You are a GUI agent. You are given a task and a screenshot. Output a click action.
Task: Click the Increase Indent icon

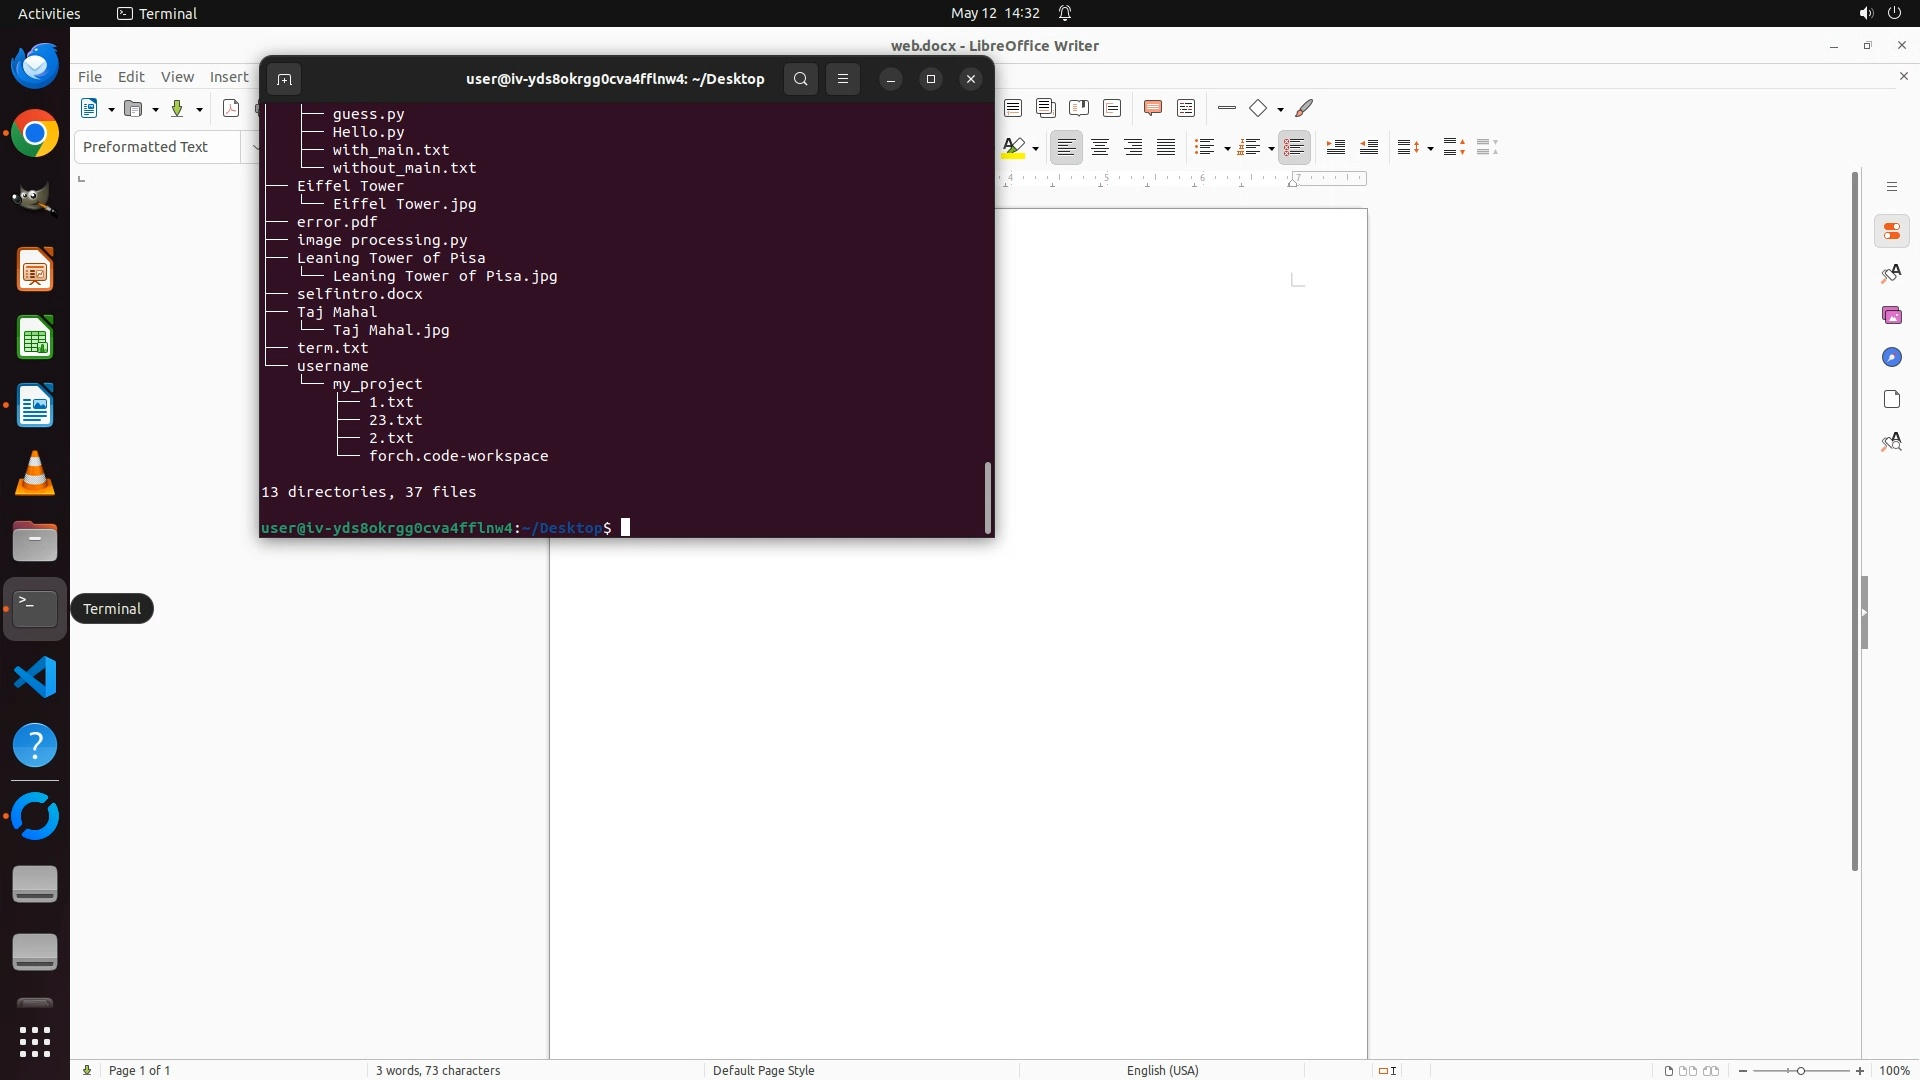click(x=1335, y=147)
